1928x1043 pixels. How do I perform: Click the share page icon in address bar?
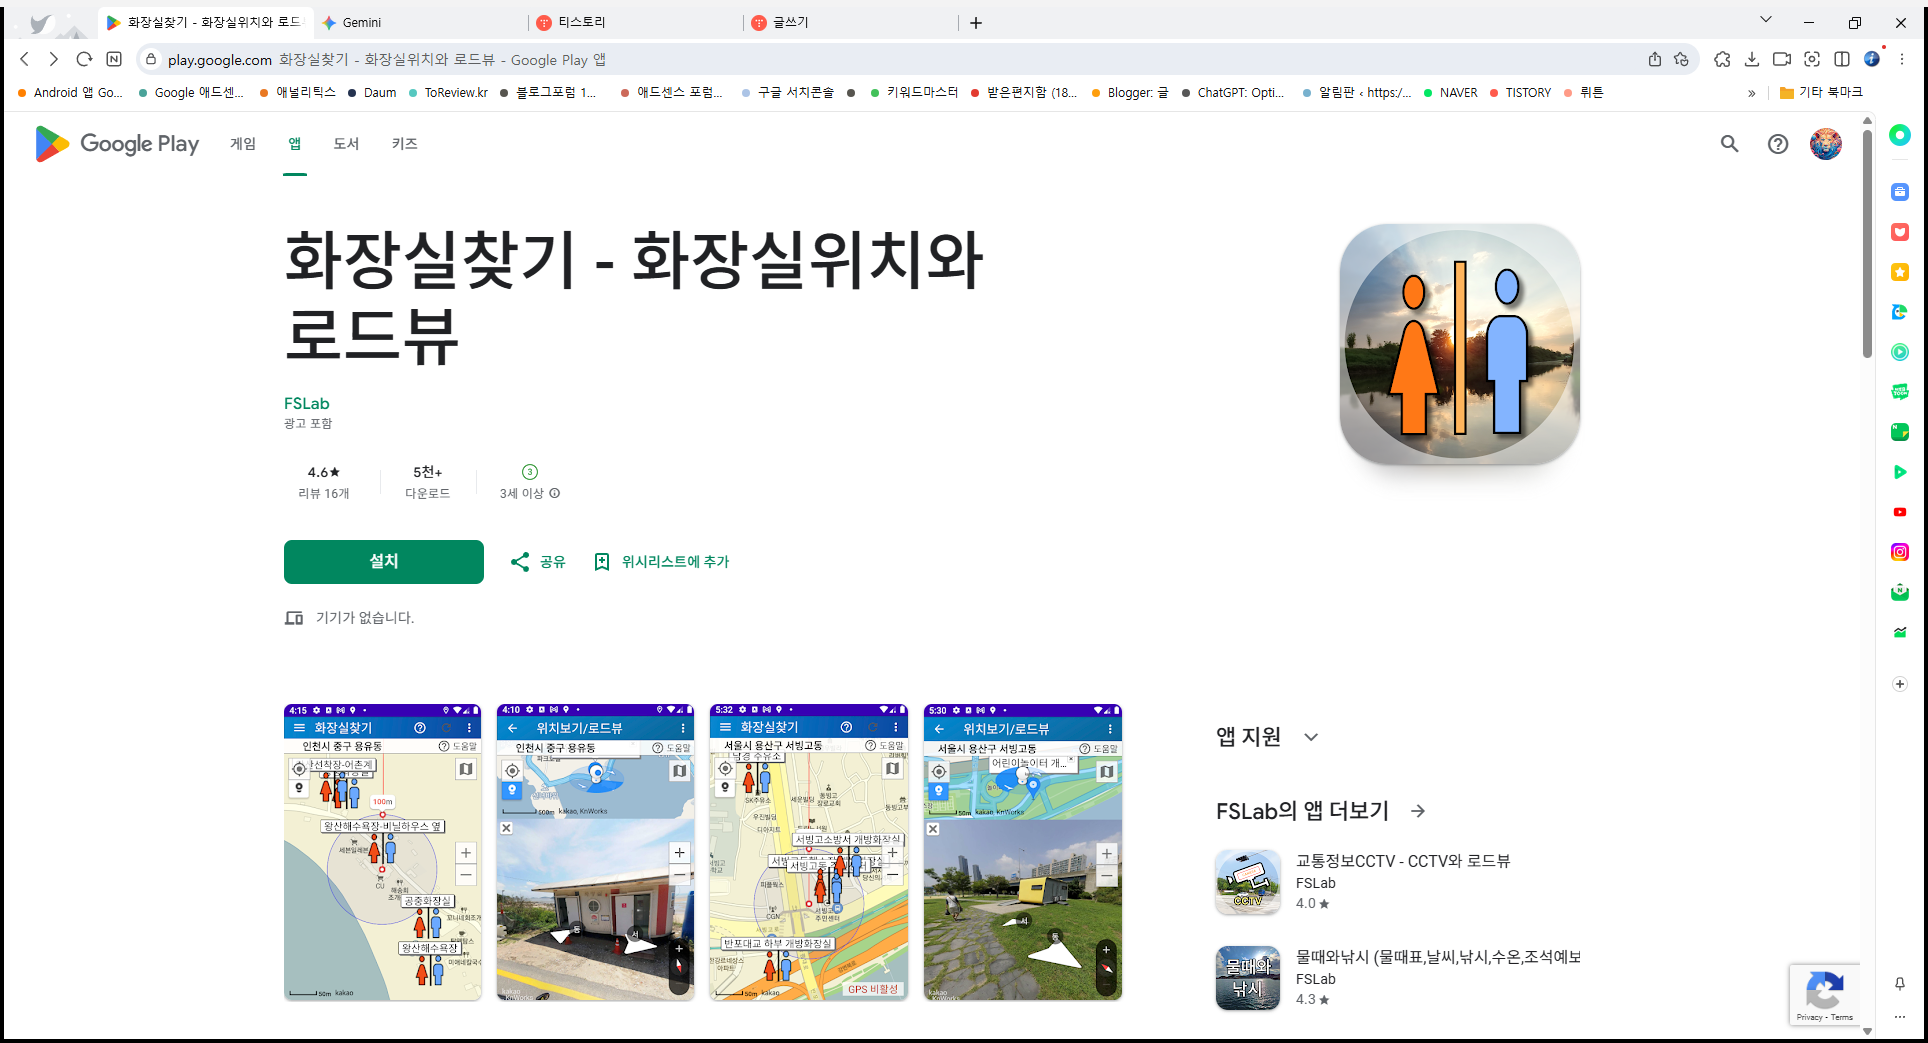[x=1654, y=60]
